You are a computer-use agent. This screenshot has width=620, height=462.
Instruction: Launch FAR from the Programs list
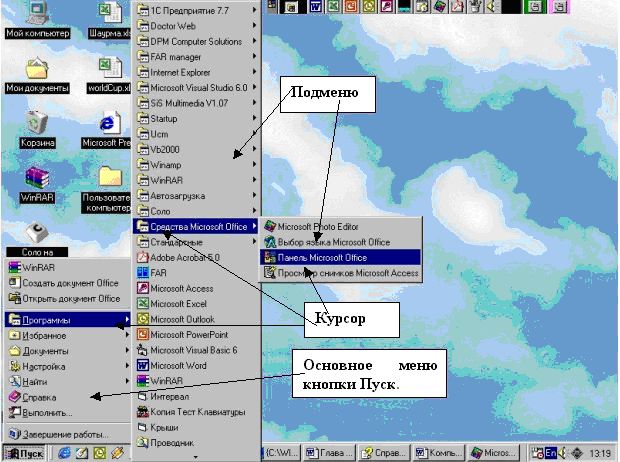[196, 273]
